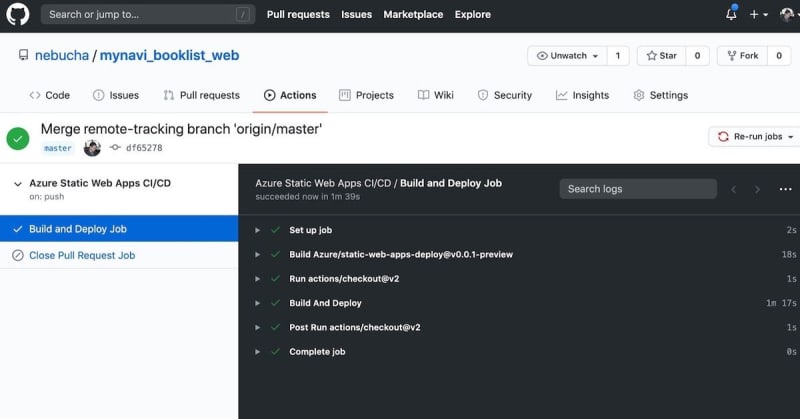The height and width of the screenshot is (419, 800).
Task: Switch to the Projects tab
Action: click(x=366, y=95)
